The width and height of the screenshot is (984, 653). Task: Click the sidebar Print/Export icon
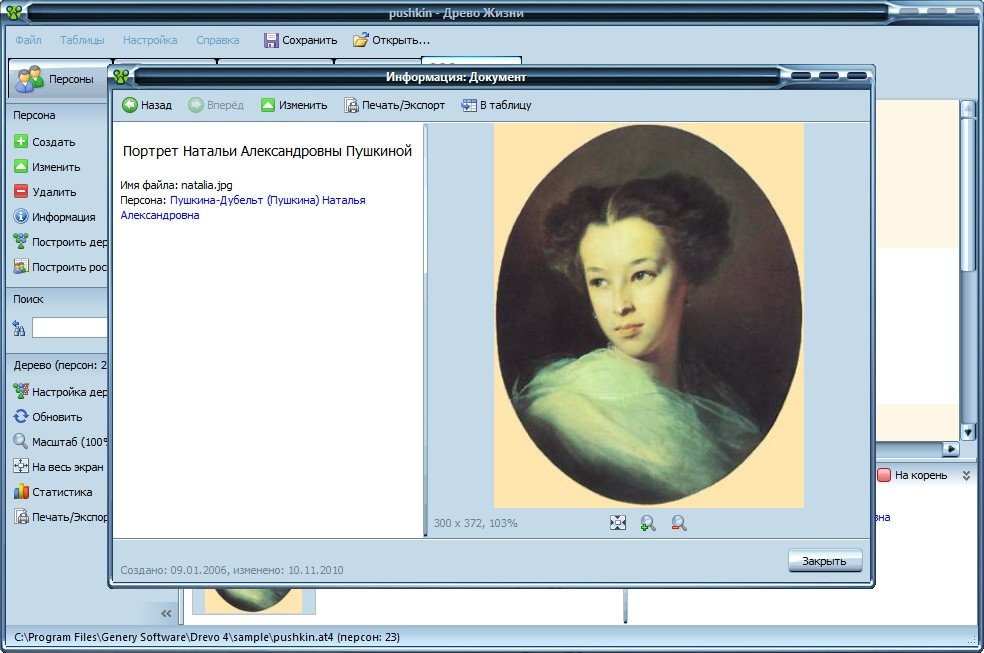coord(21,517)
